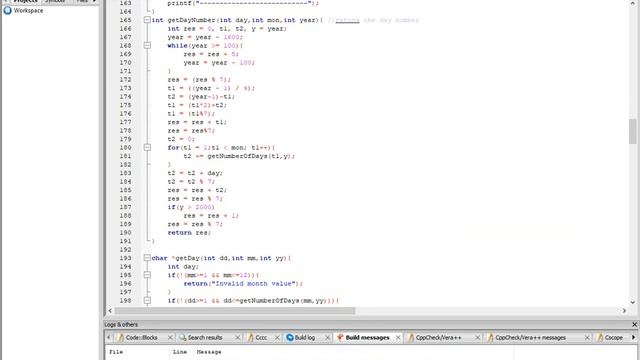The height and width of the screenshot is (360, 640).
Task: Collapse the getDay function fold at line 193
Action: coord(147,258)
